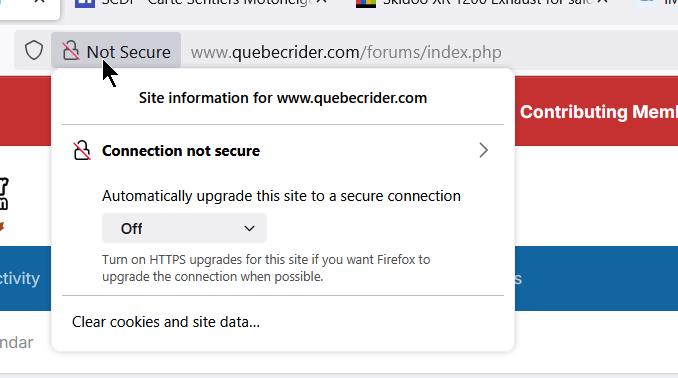Image resolution: width=678 pixels, height=378 pixels.
Task: Click the quebecrider.com URL field
Action: pyautogui.click(x=346, y=52)
